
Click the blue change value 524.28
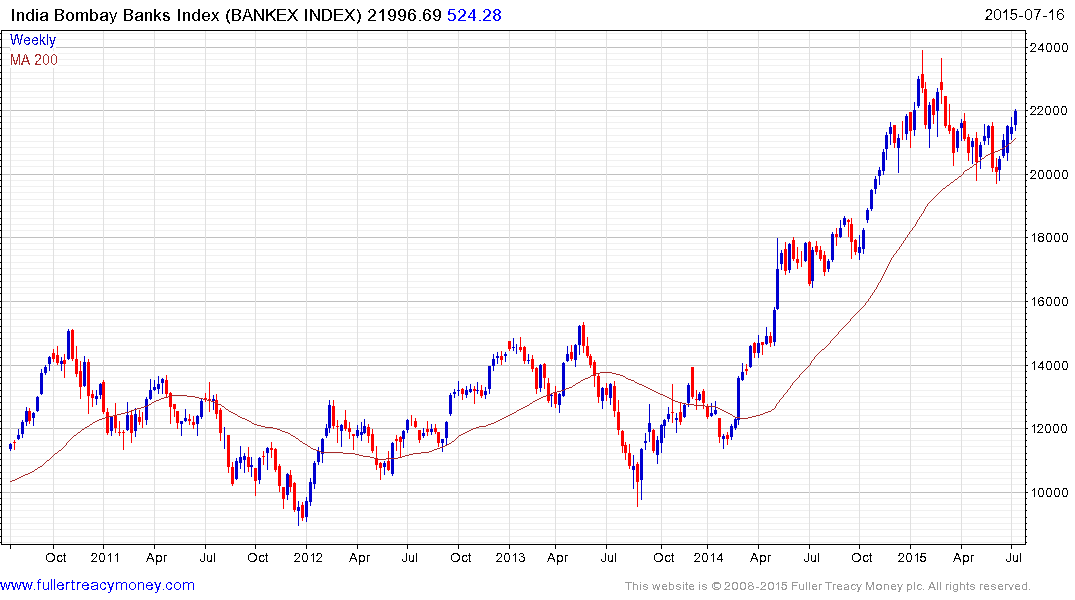click(x=474, y=15)
